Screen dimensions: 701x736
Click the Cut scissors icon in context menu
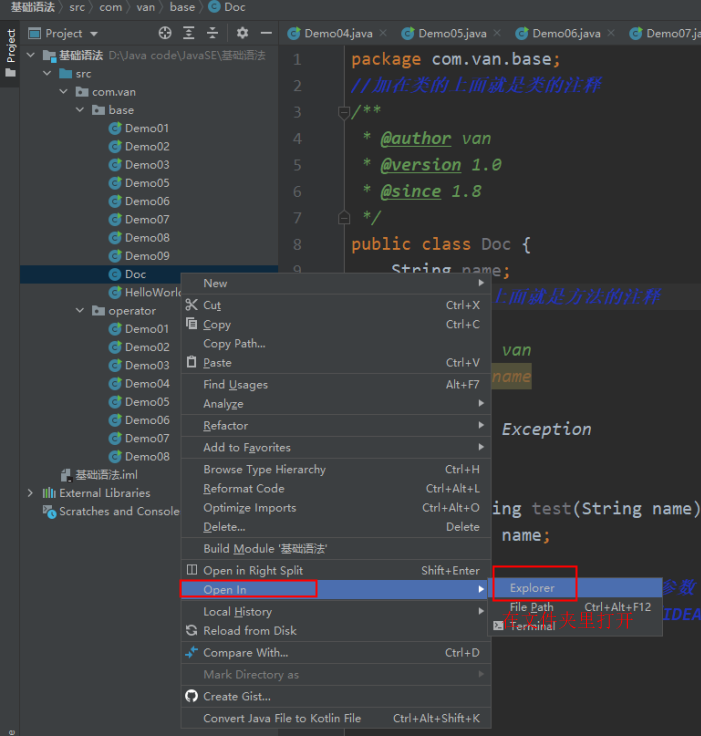point(192,305)
